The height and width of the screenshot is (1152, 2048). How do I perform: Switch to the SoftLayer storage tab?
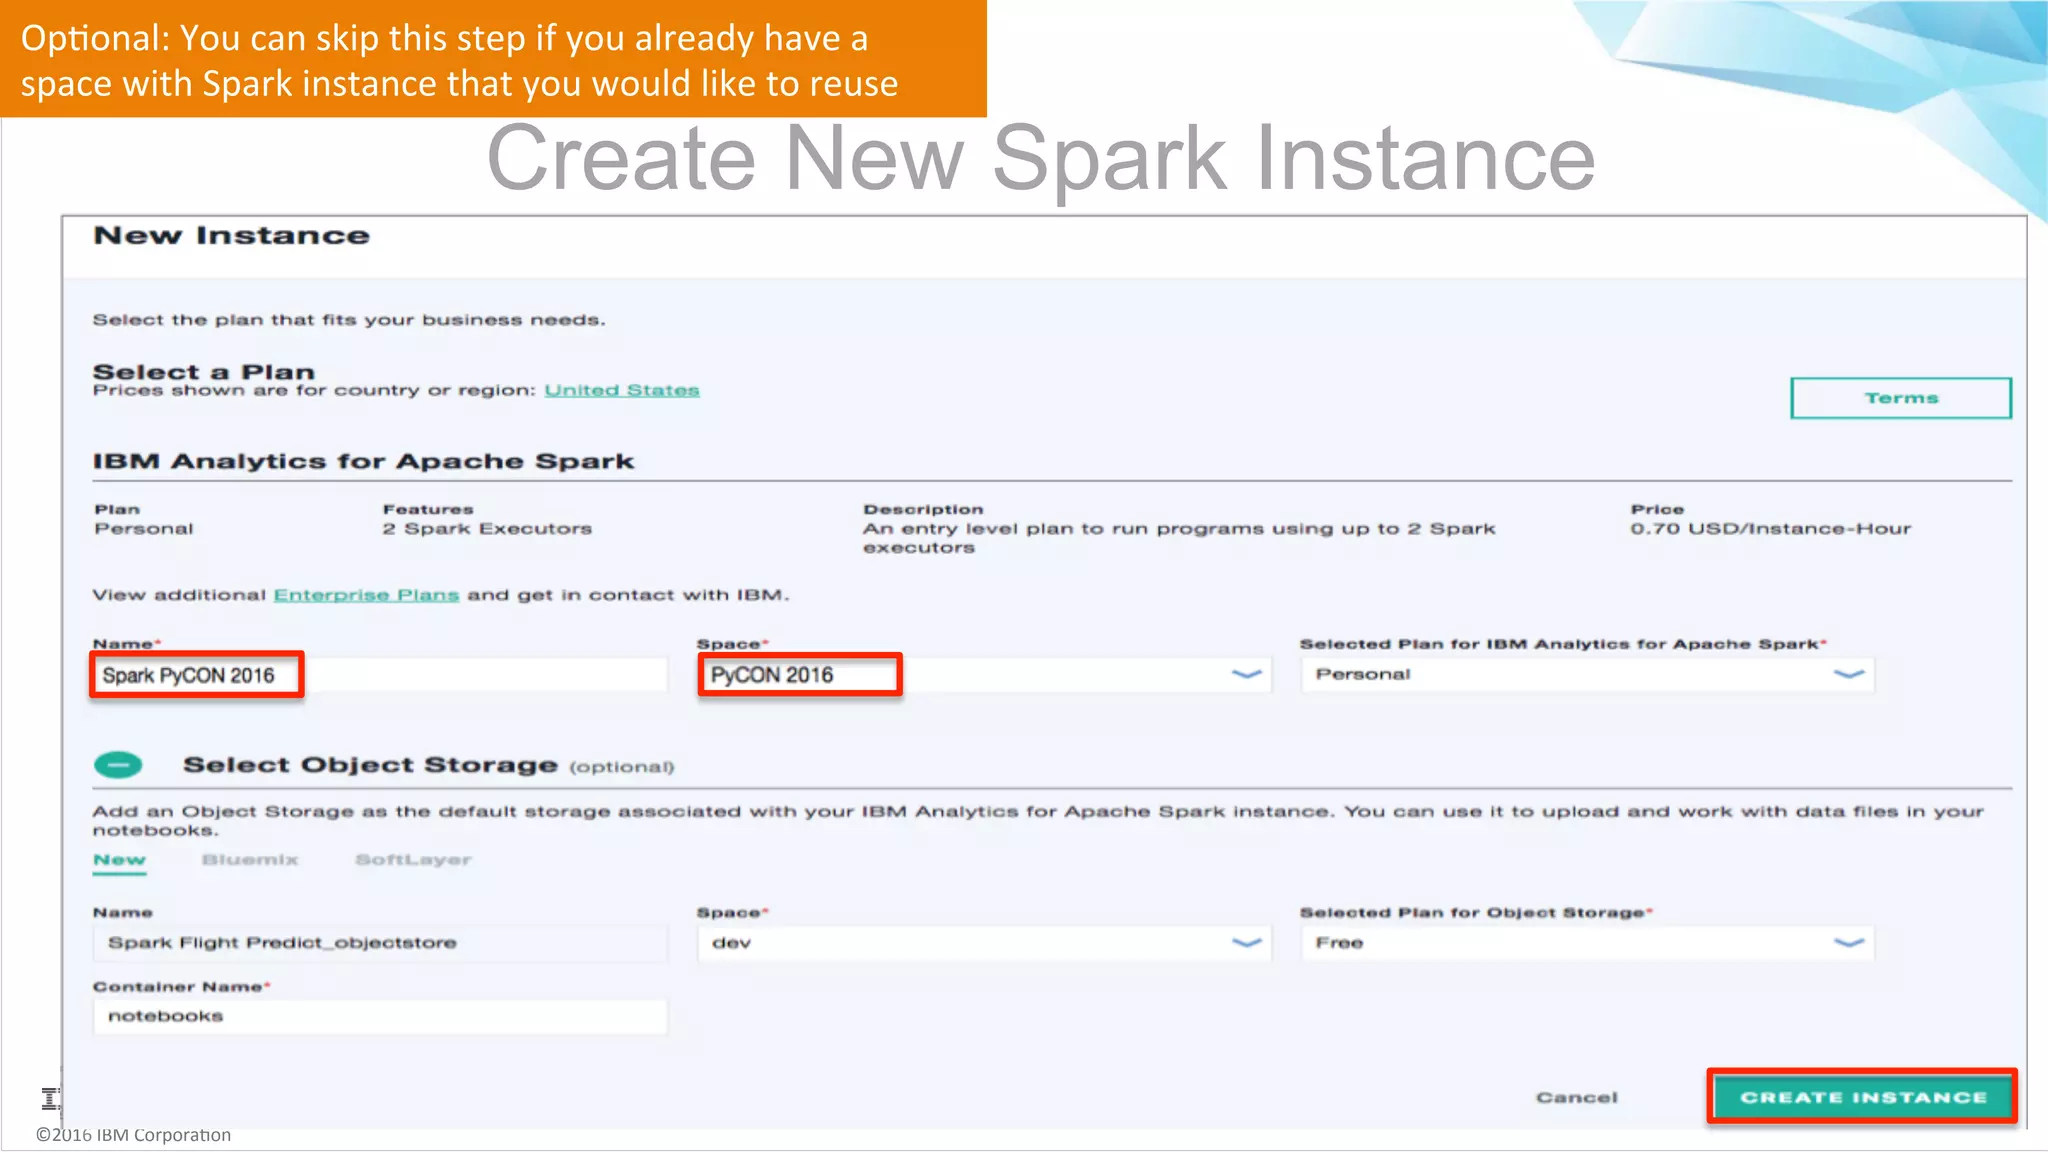pyautogui.click(x=413, y=860)
